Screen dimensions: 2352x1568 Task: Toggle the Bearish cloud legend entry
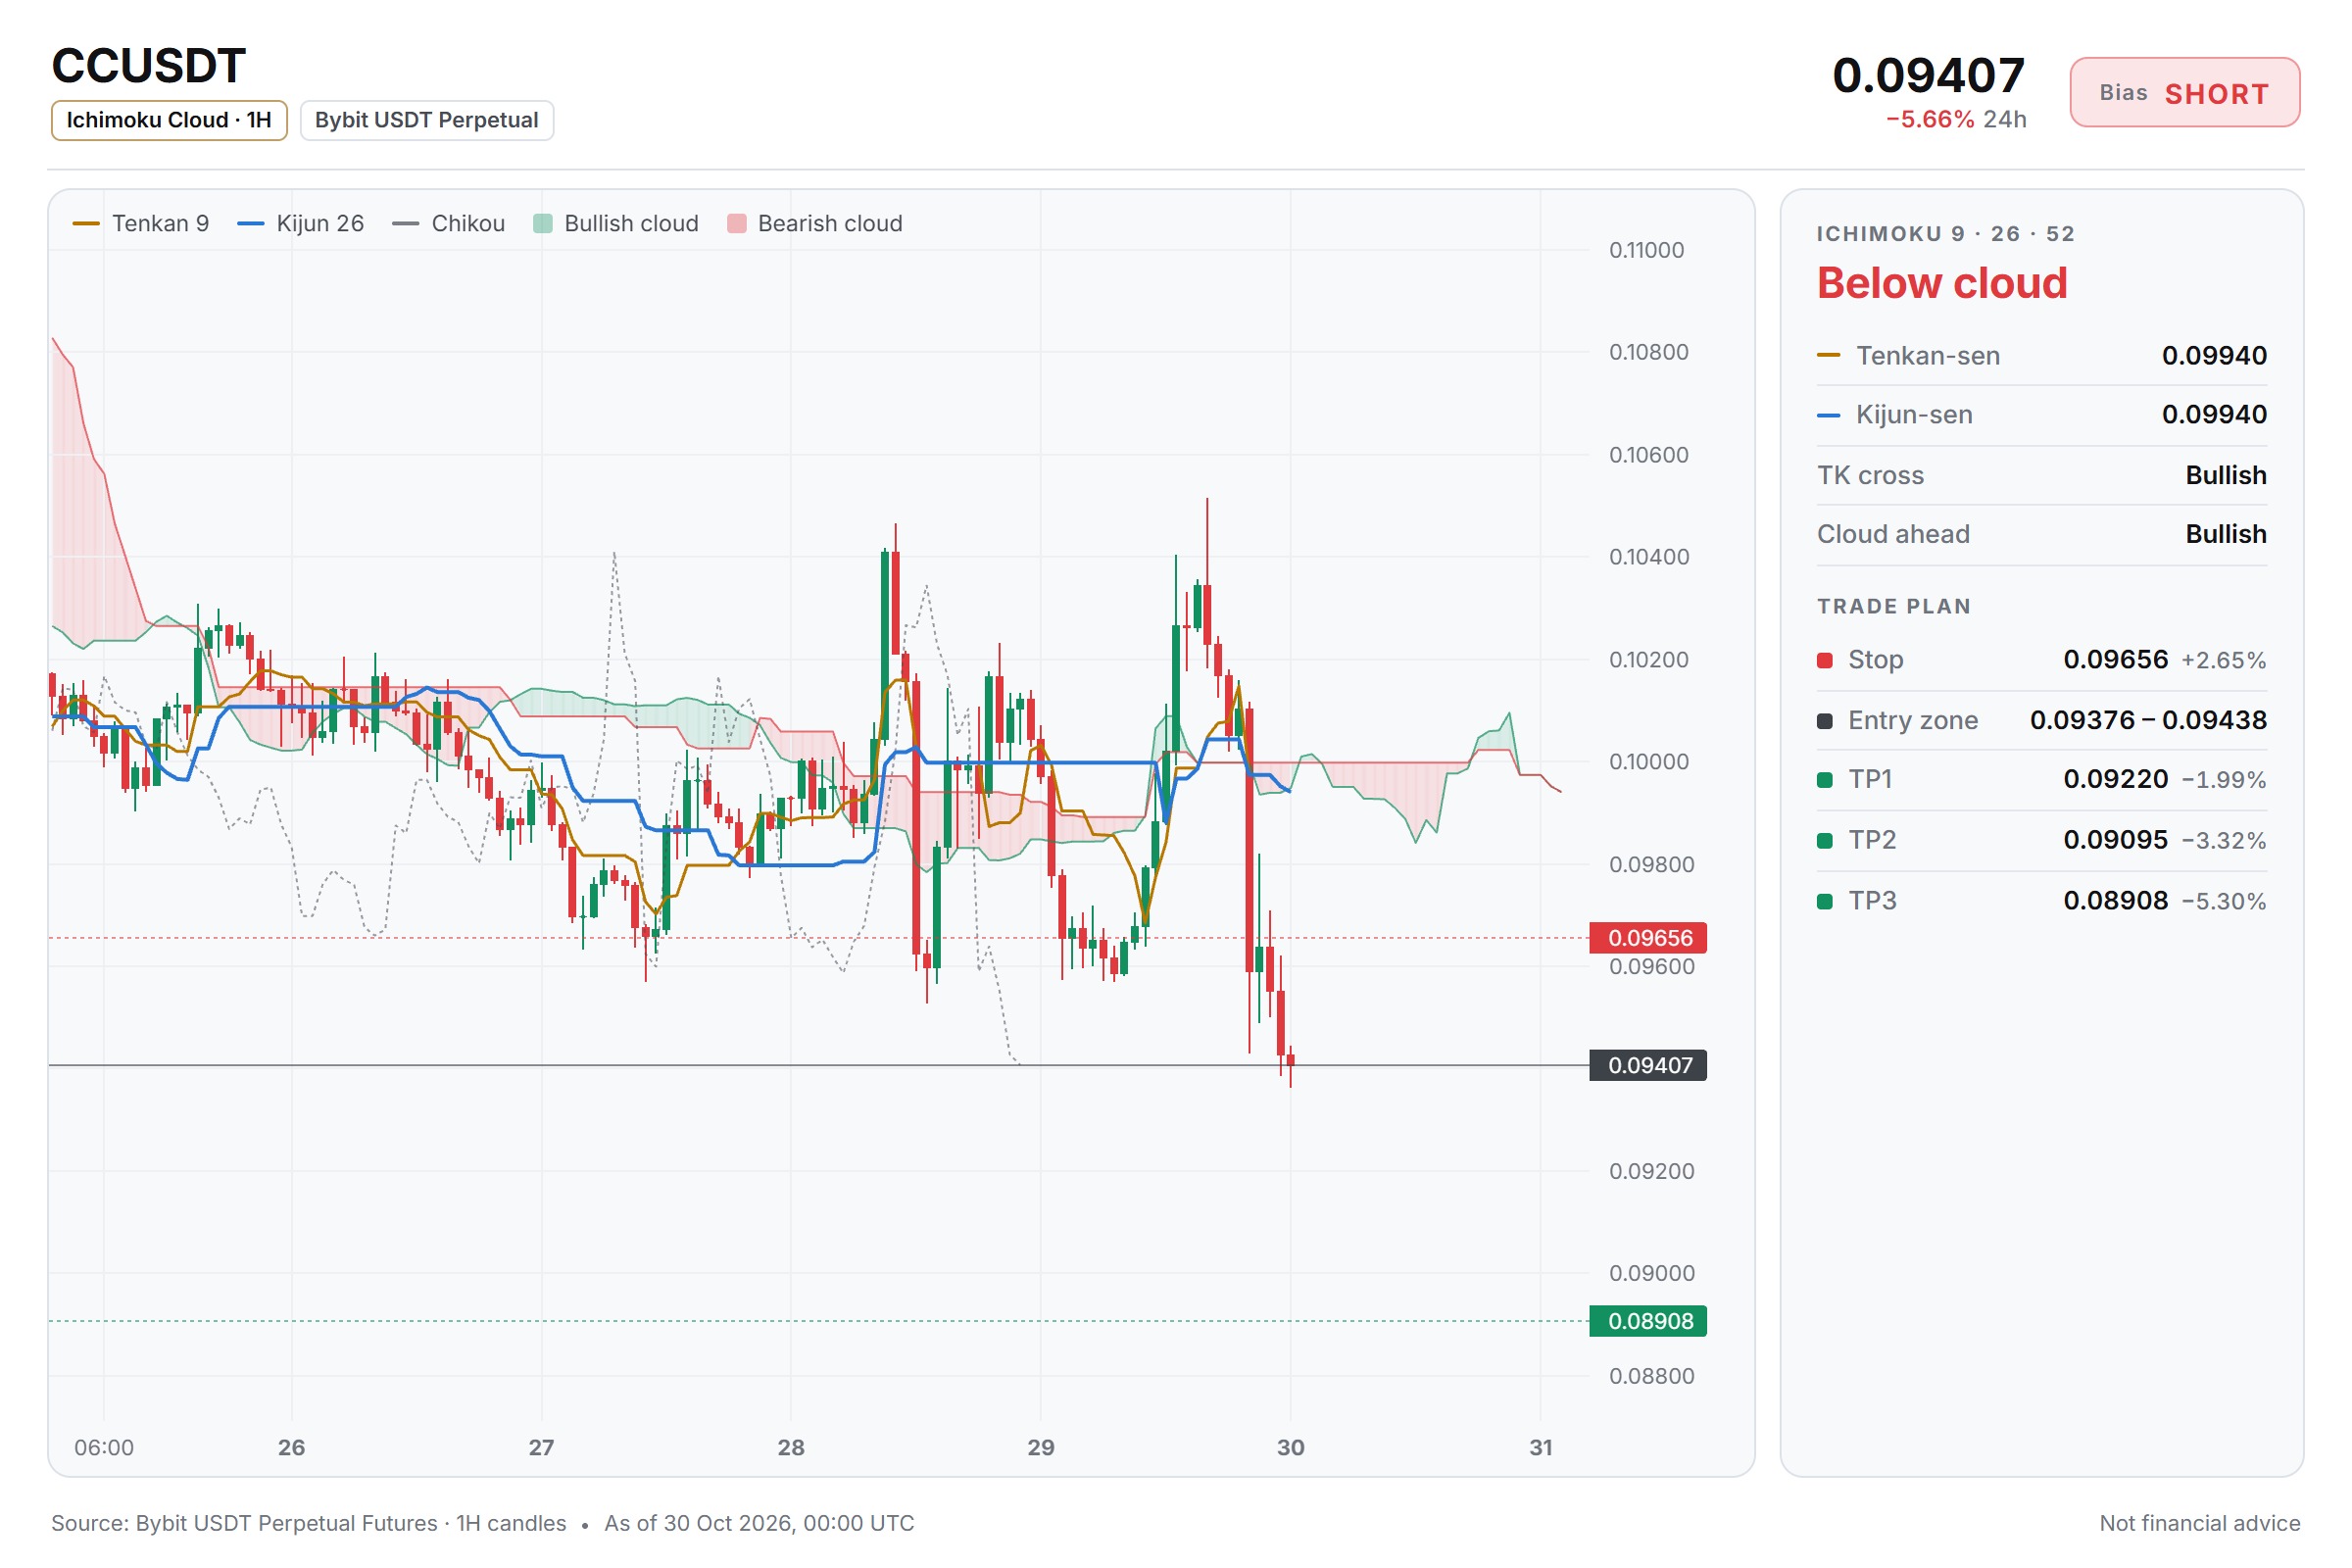point(815,223)
